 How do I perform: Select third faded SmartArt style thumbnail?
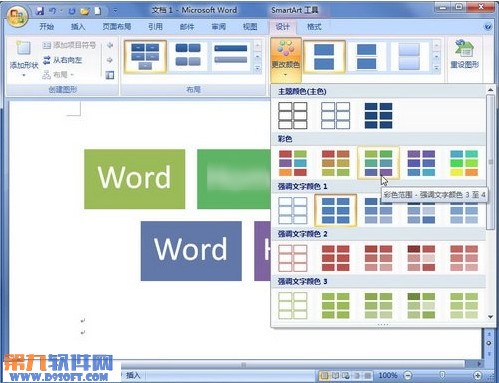click(x=409, y=57)
